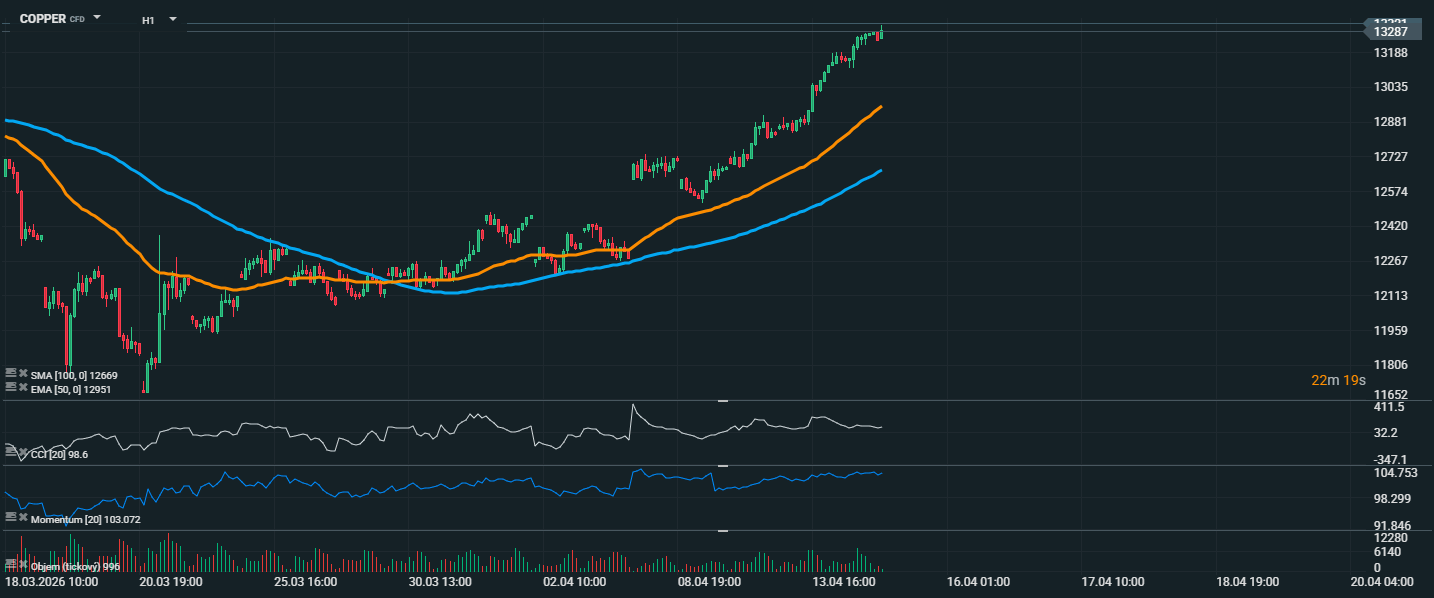1434x598 pixels.
Task: Open settings icon for CCI [20] indicator
Action: (11, 453)
